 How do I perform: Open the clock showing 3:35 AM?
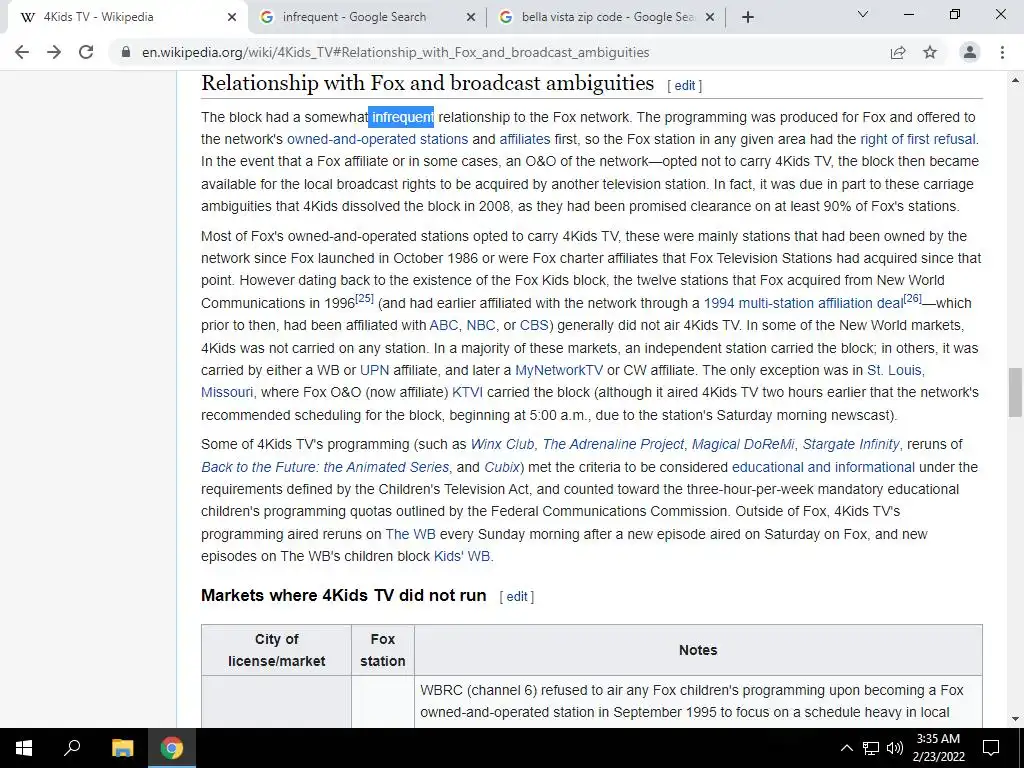coord(938,748)
